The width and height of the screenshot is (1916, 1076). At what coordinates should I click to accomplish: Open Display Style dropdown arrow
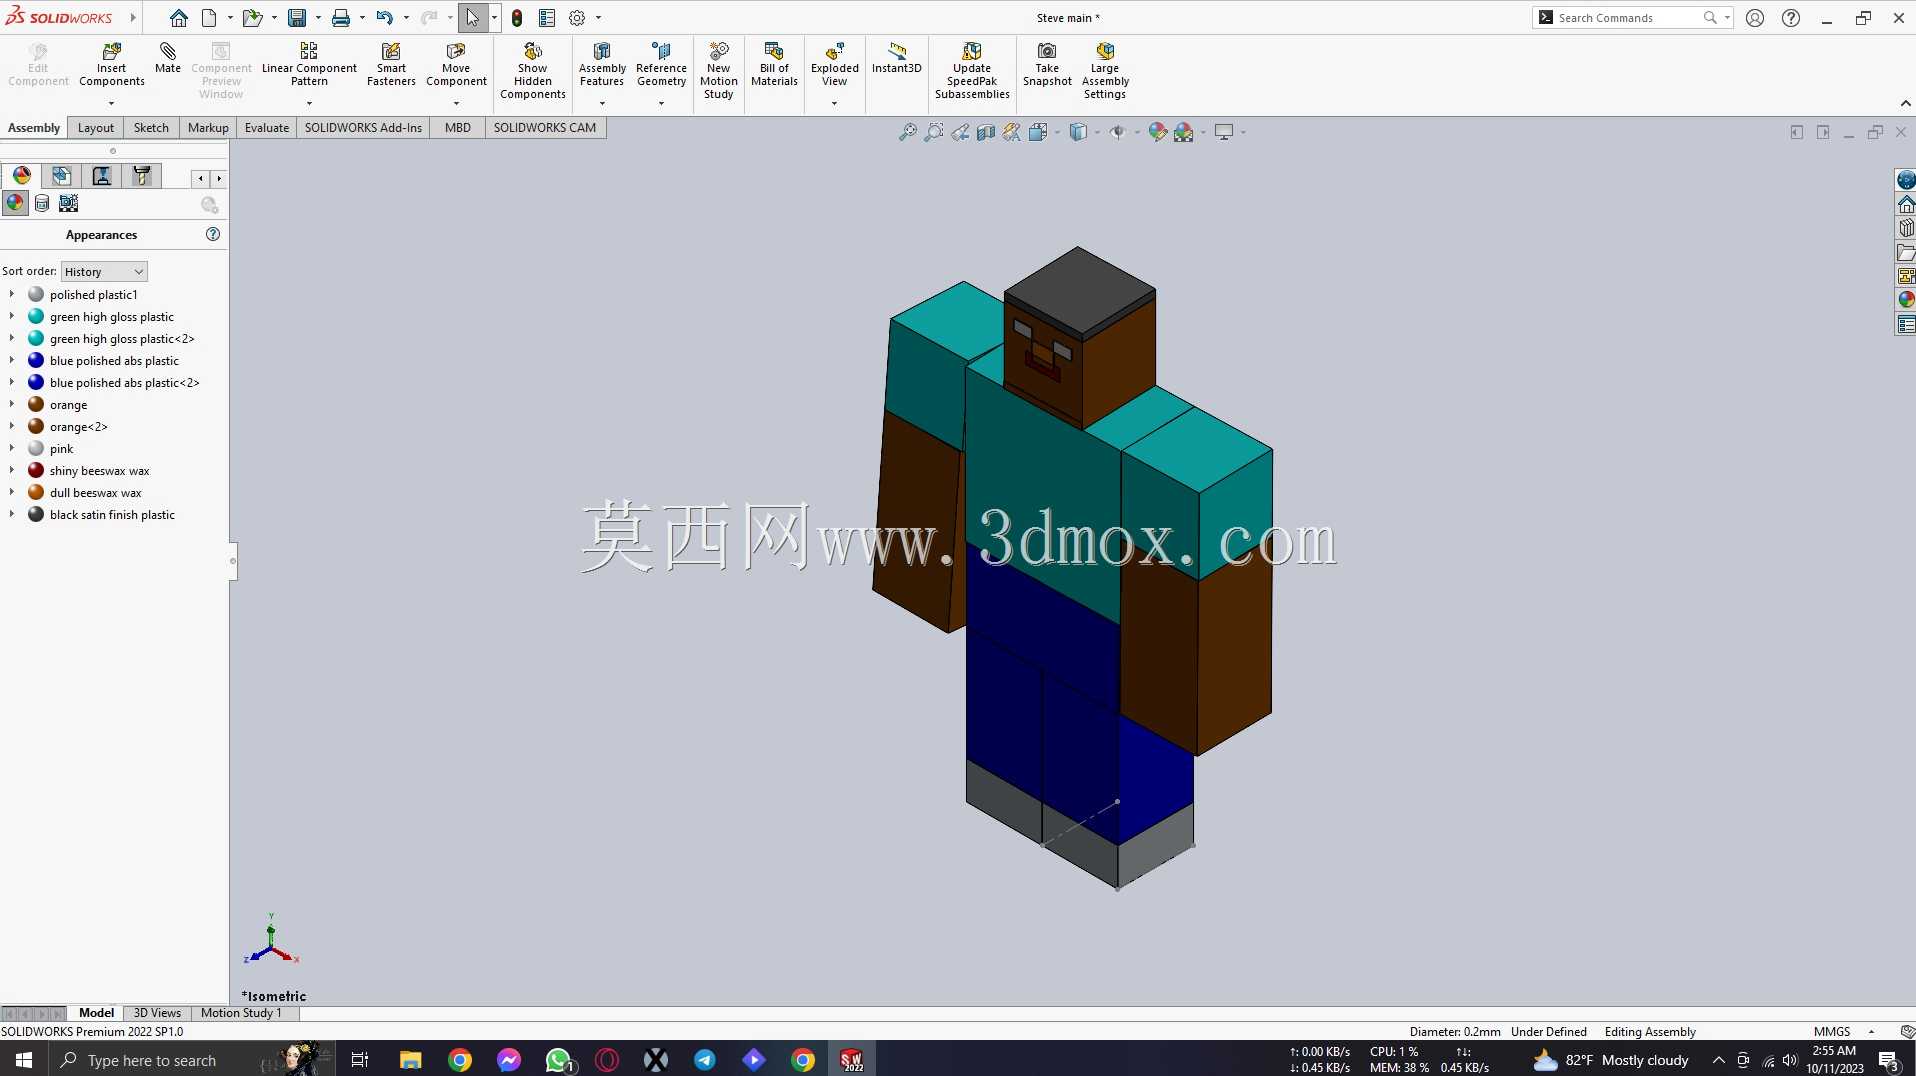point(1097,132)
